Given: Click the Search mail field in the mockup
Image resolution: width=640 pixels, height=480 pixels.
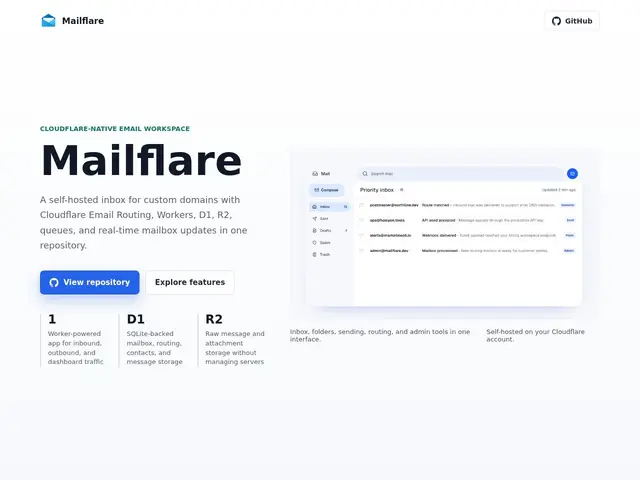Looking at the screenshot, I should (460, 173).
